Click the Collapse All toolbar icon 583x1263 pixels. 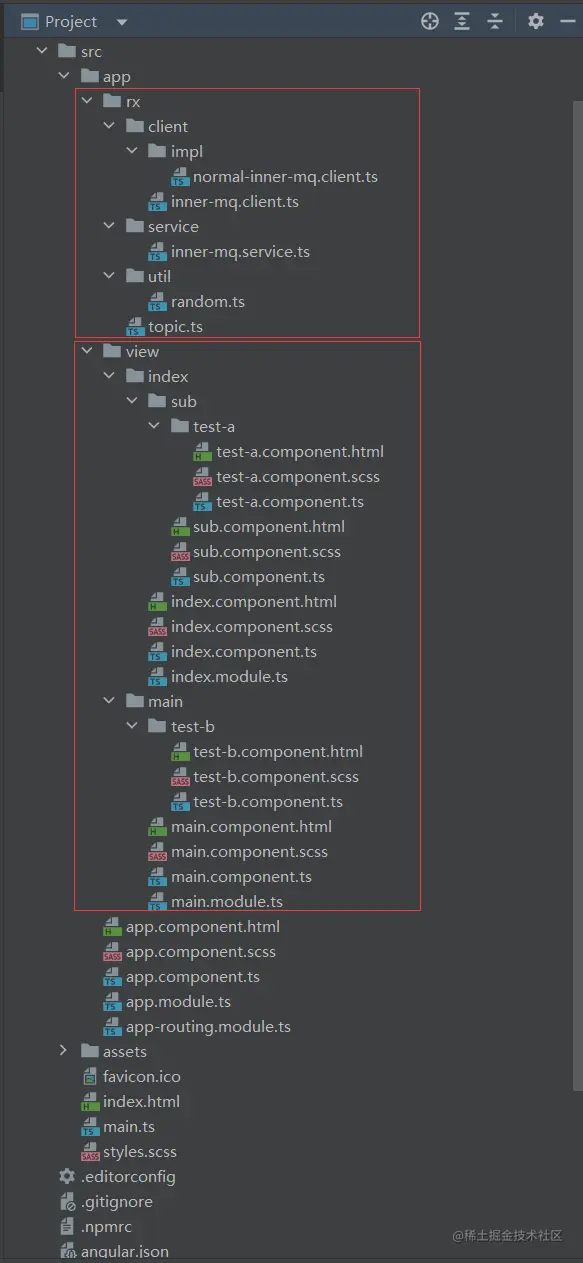(495, 21)
